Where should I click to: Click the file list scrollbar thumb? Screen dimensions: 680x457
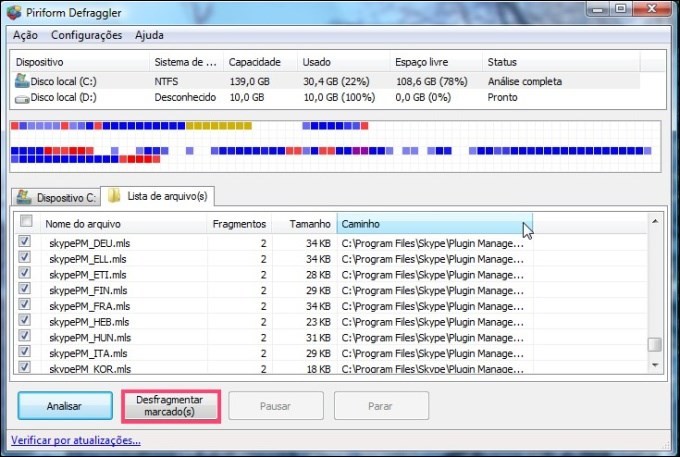click(x=655, y=345)
